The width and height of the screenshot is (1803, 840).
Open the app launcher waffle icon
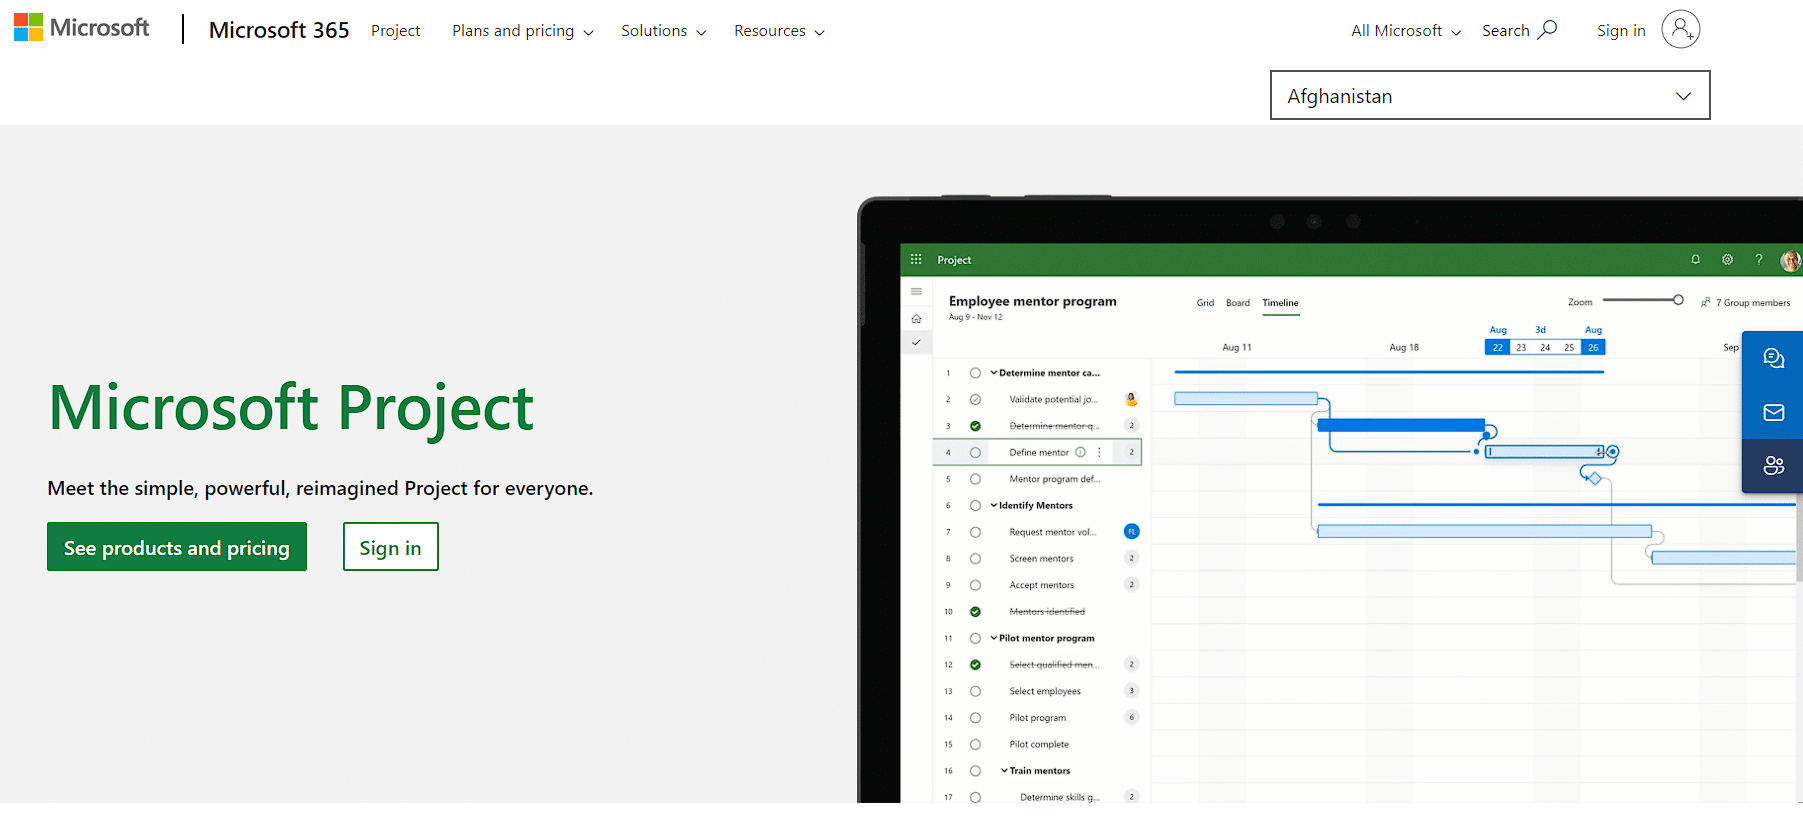point(916,259)
